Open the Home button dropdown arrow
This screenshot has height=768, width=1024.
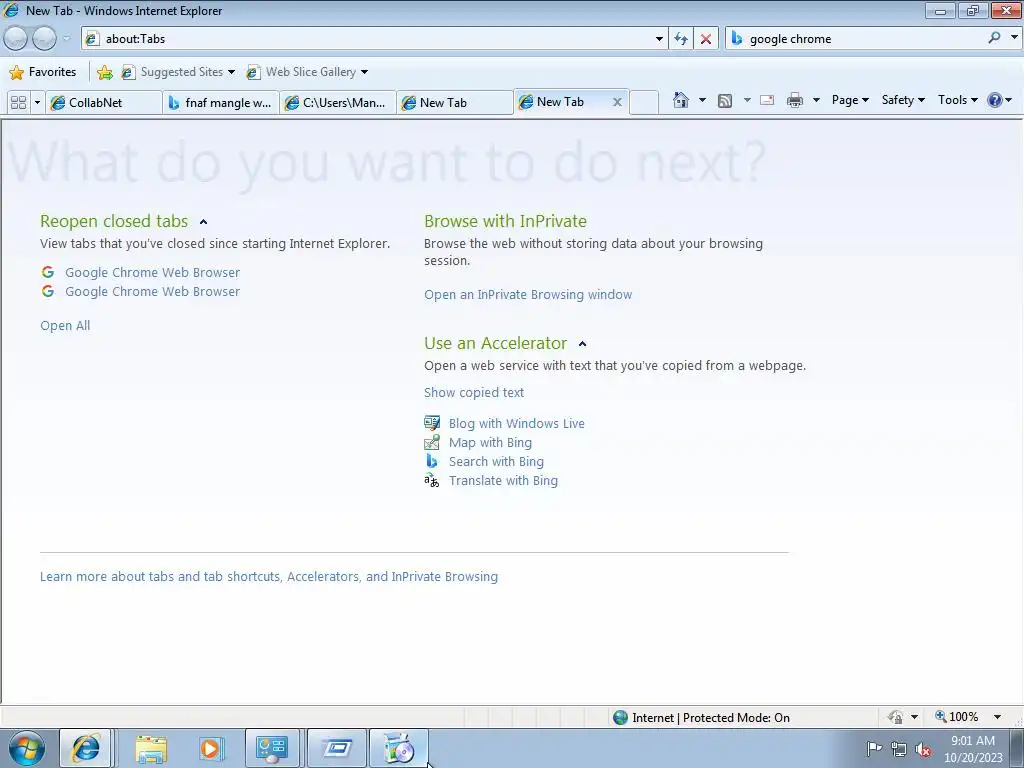point(702,100)
